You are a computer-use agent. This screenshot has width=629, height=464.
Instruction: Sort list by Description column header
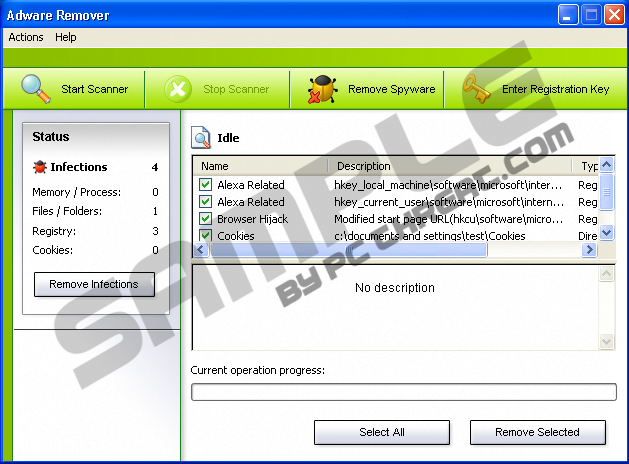point(450,166)
